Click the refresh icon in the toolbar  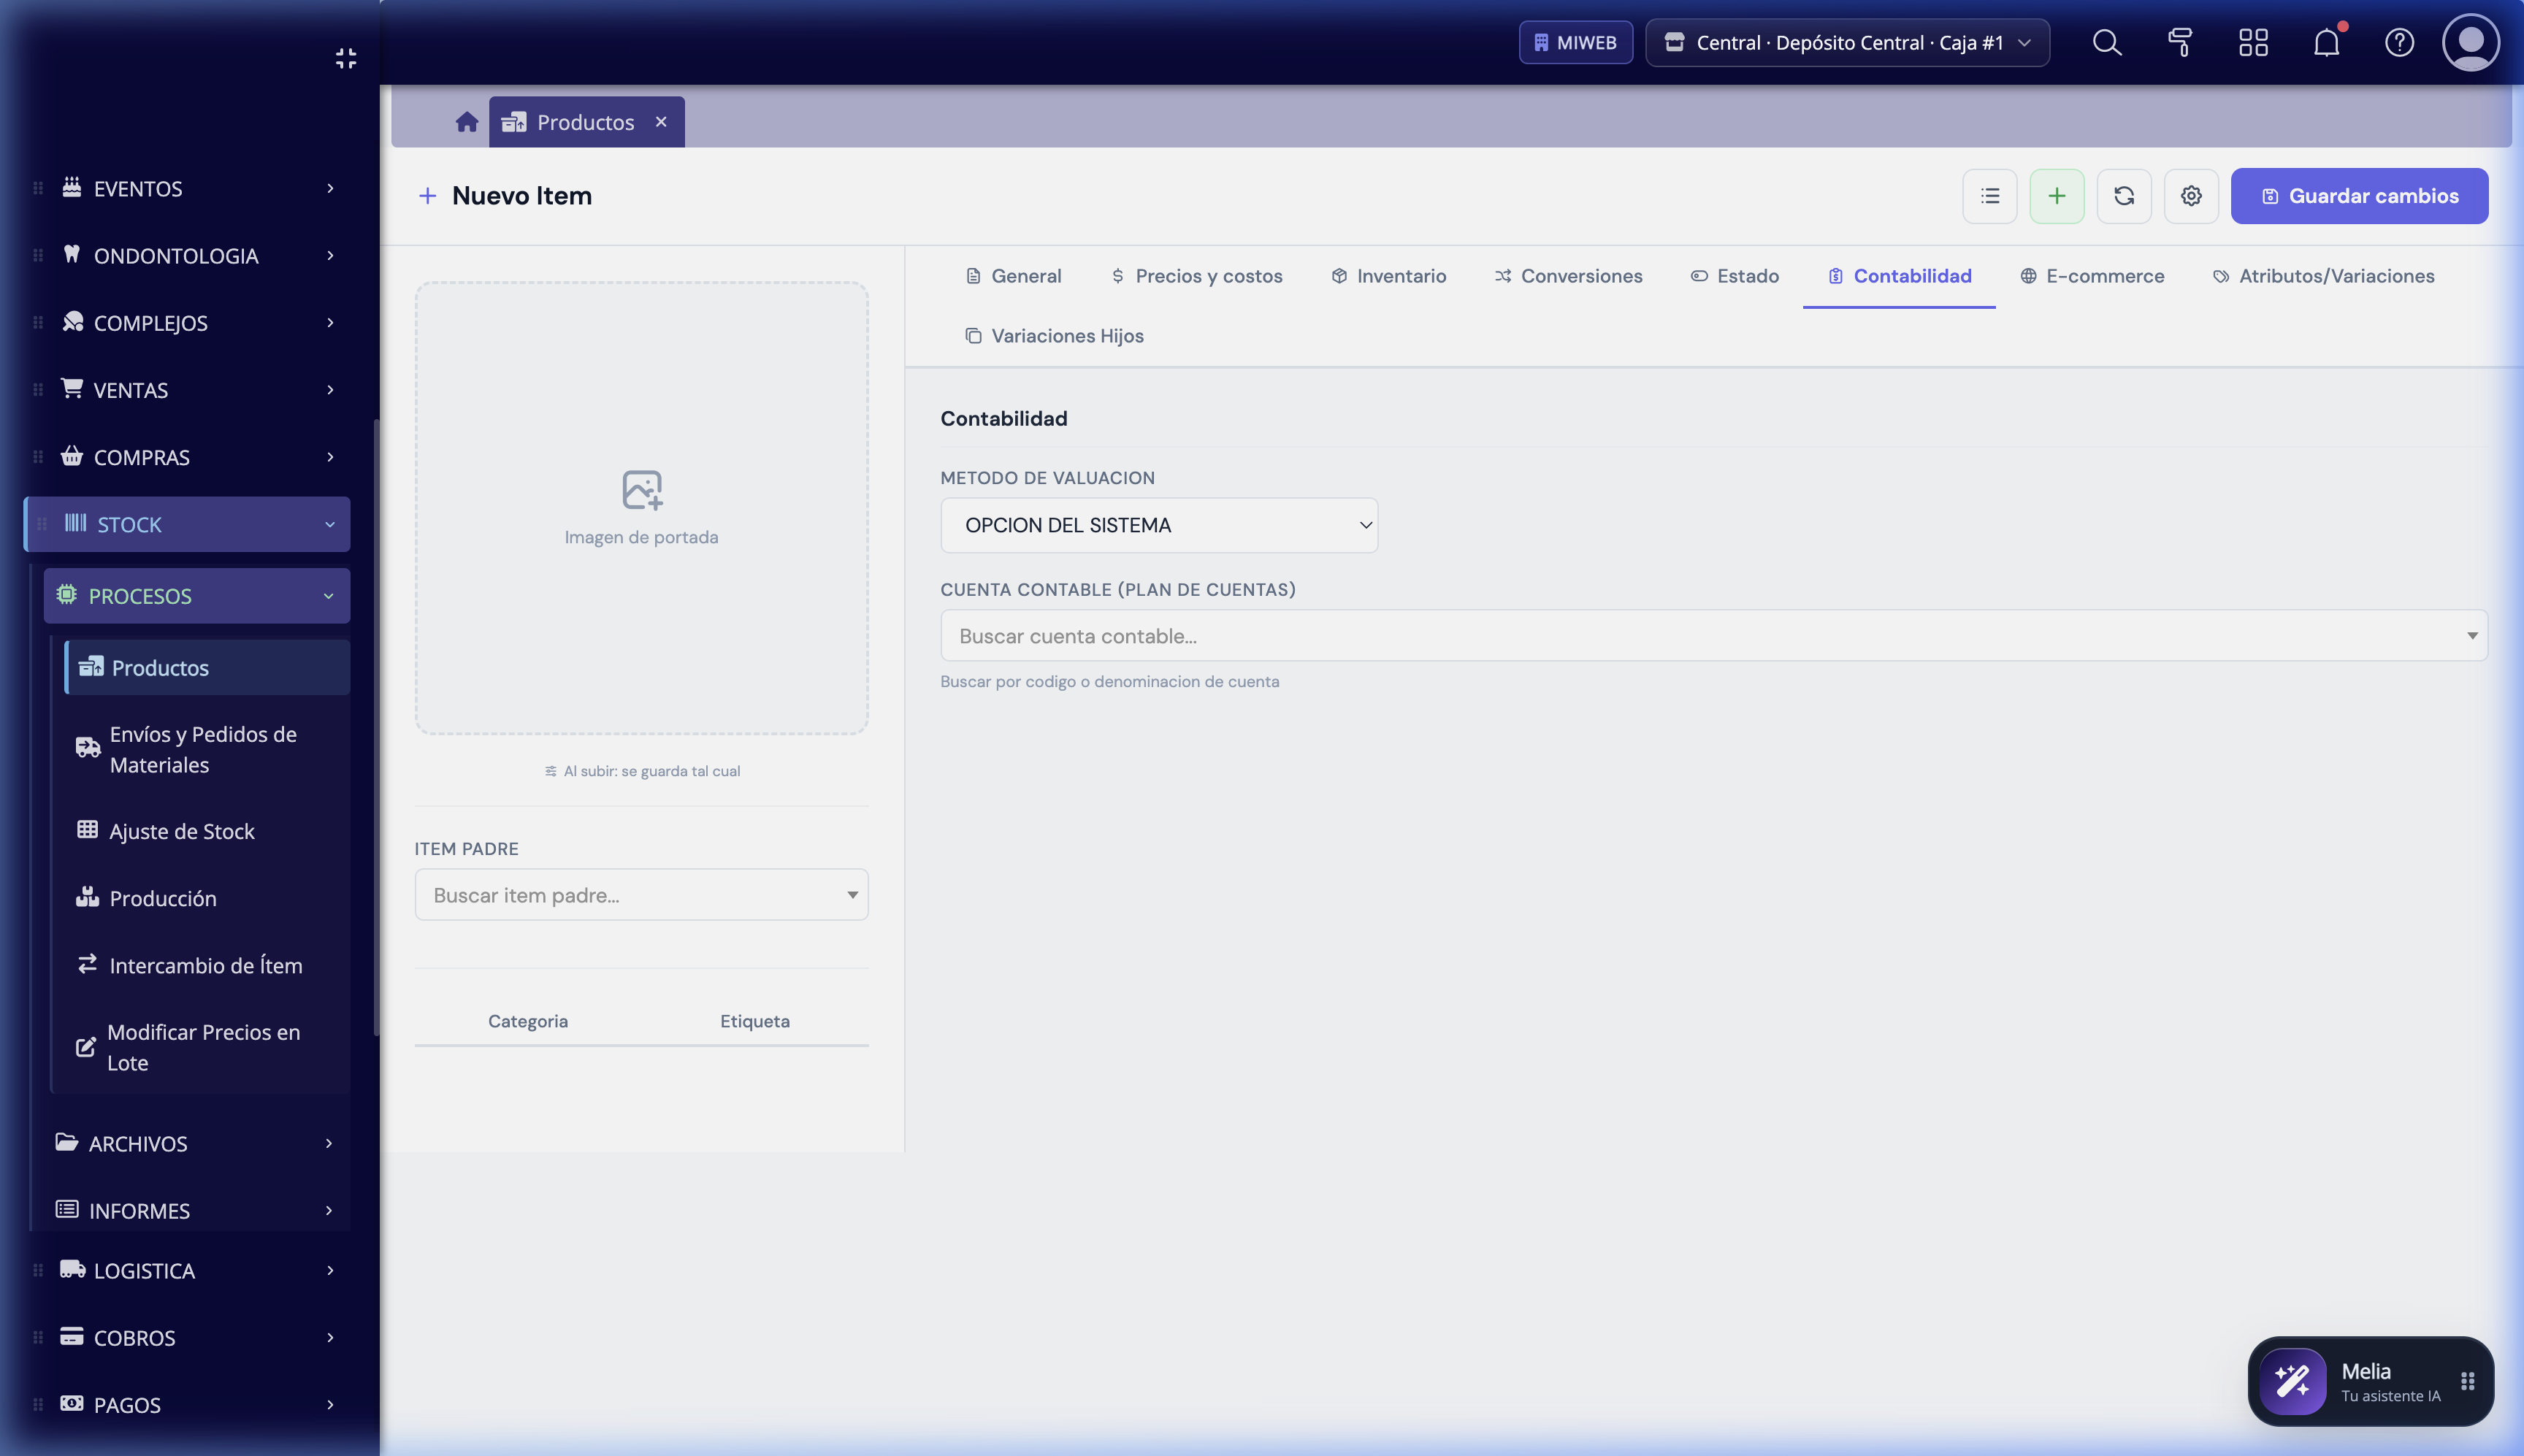(2124, 196)
